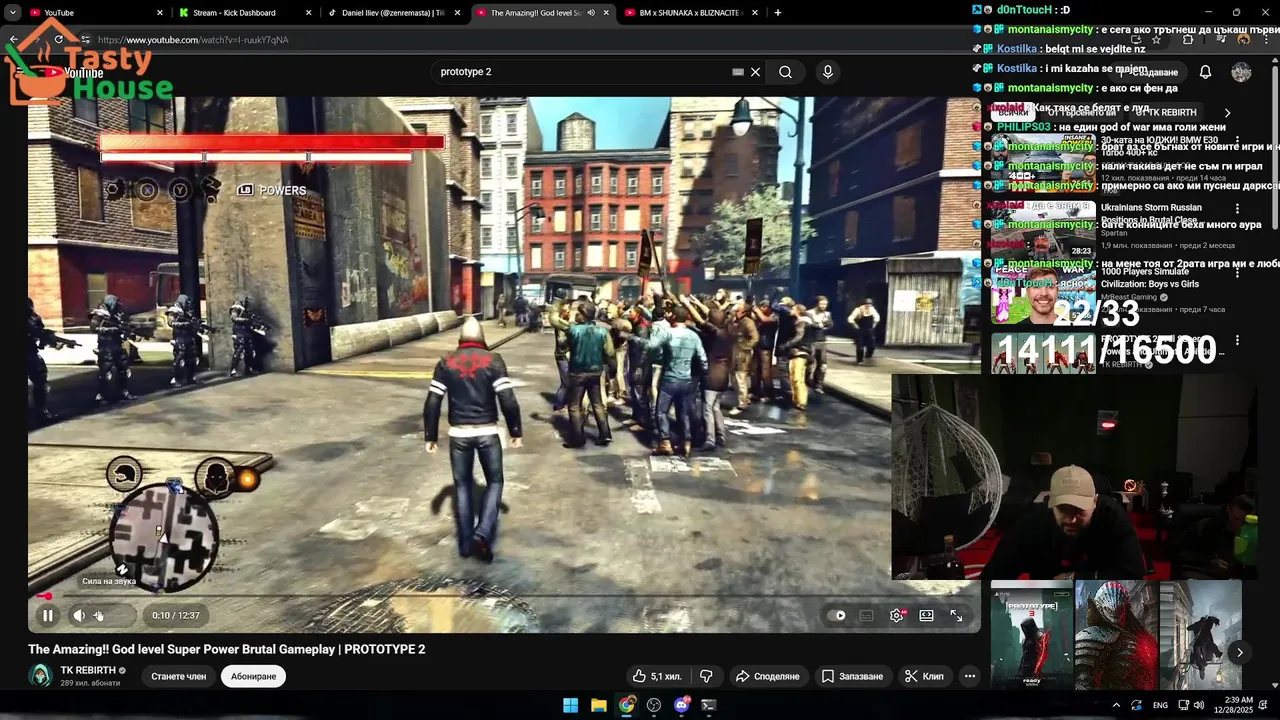This screenshot has width=1280, height=720.
Task: Switch to Daniel Iliev TikTok tab
Action: (x=393, y=13)
